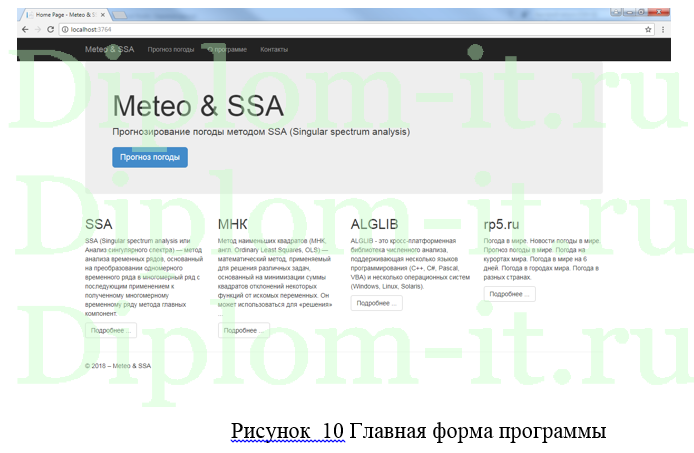Click Подробнее under SSA
This screenshot has width=694, height=453.
tap(111, 330)
